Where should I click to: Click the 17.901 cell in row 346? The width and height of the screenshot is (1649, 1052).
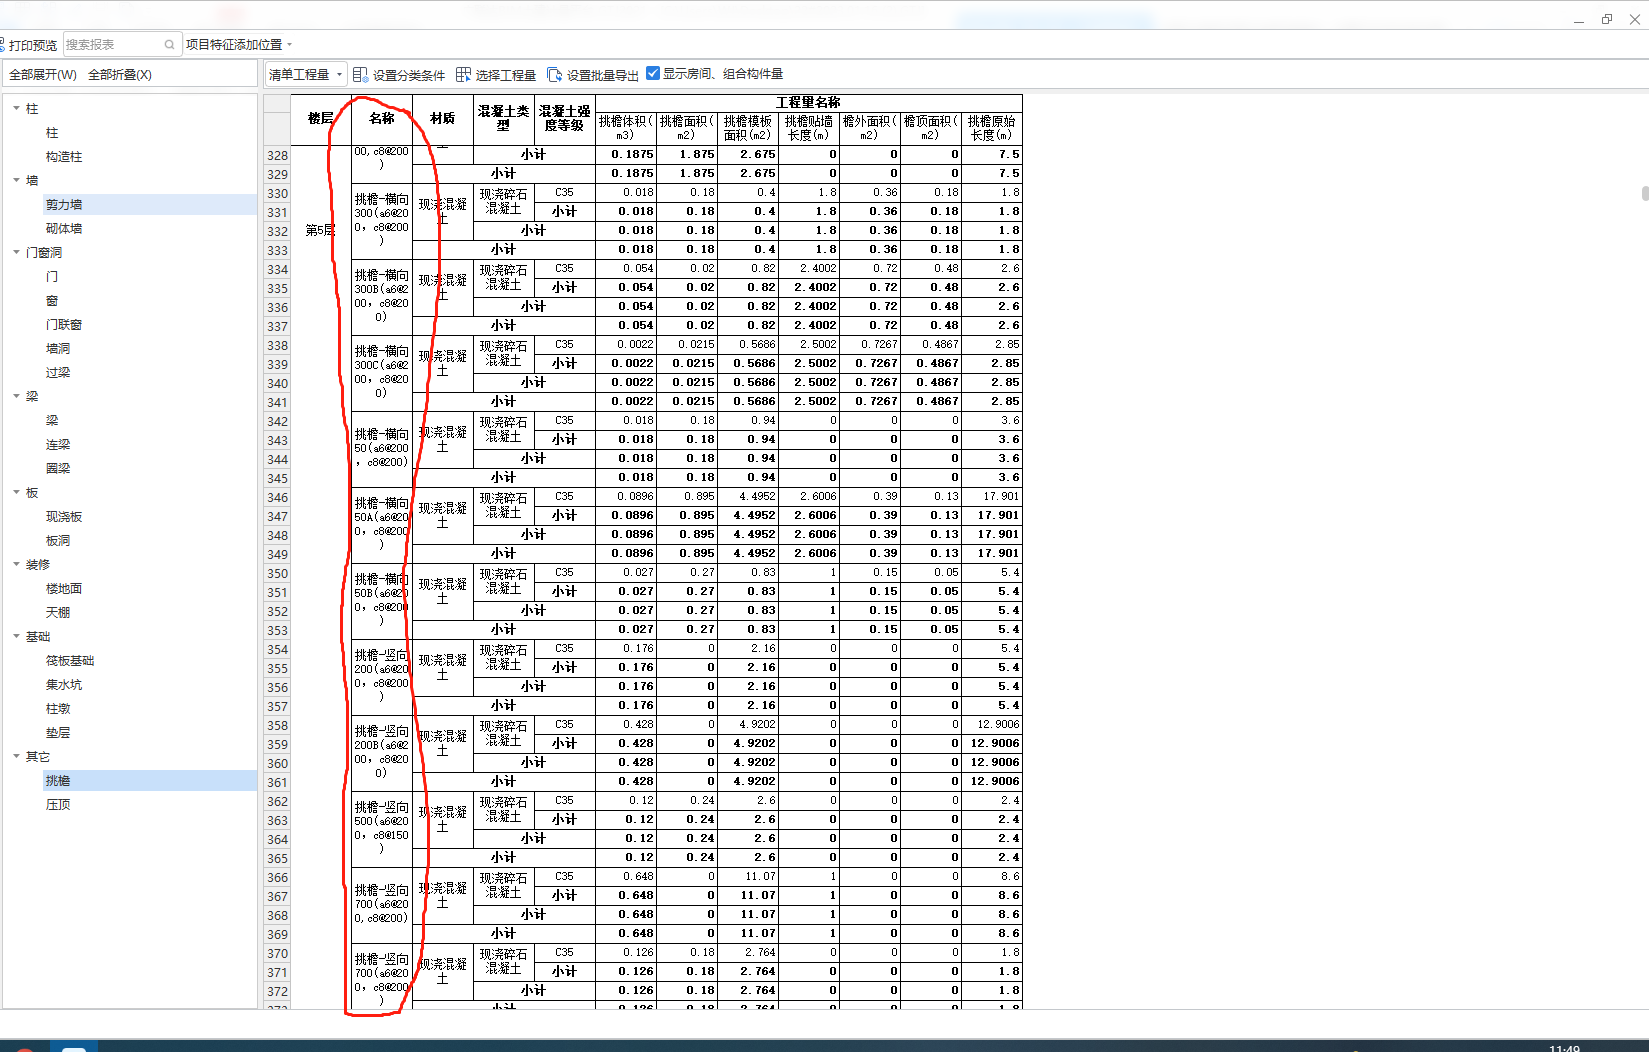click(992, 497)
